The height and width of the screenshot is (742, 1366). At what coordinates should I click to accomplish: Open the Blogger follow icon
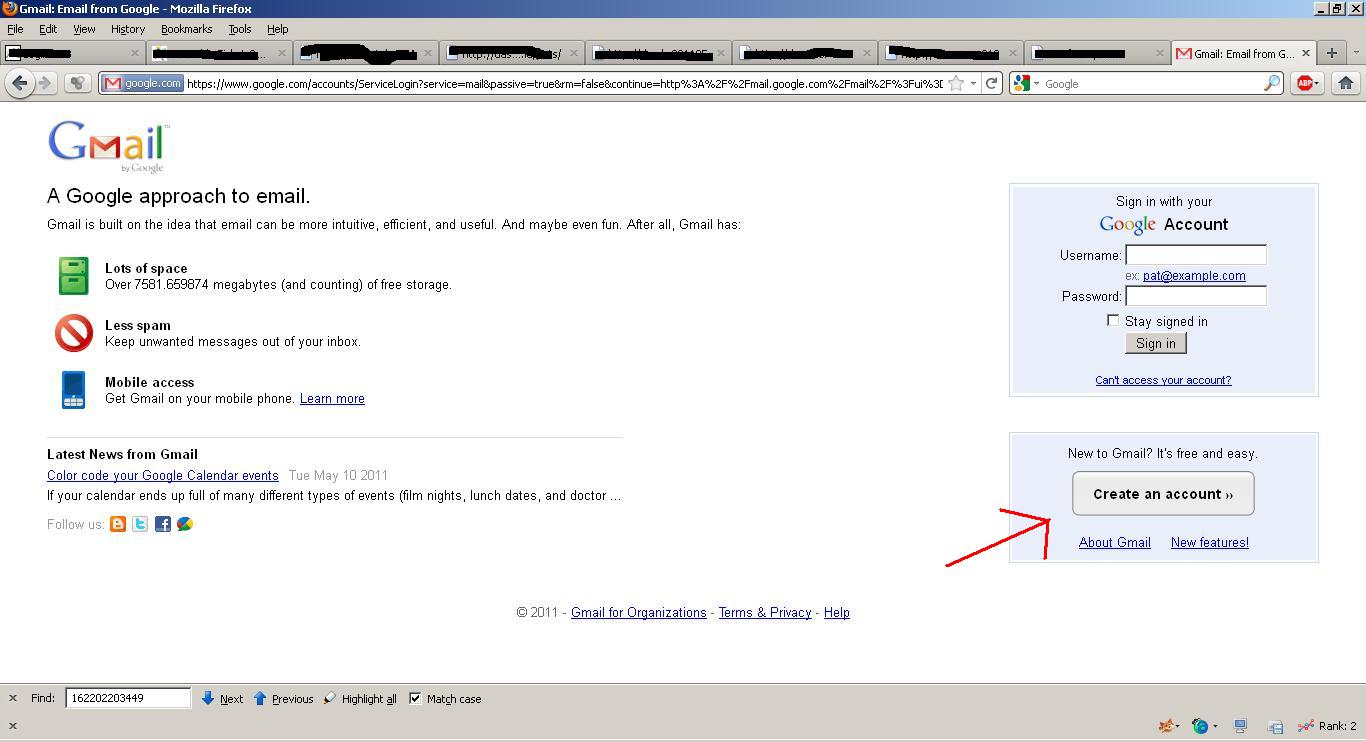[118, 524]
